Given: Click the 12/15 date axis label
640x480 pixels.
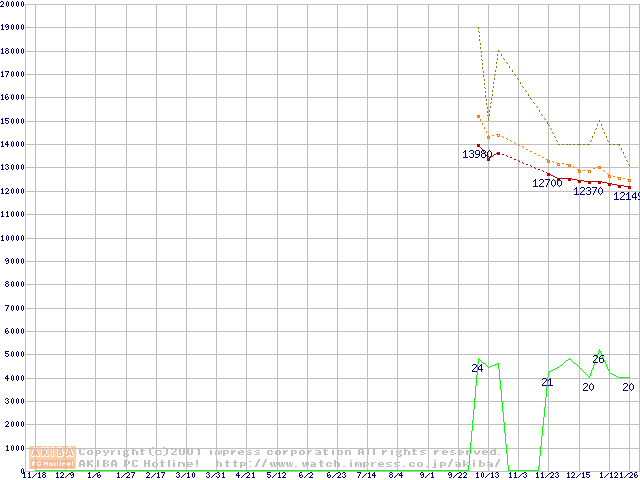Looking at the screenshot, I should [577, 475].
